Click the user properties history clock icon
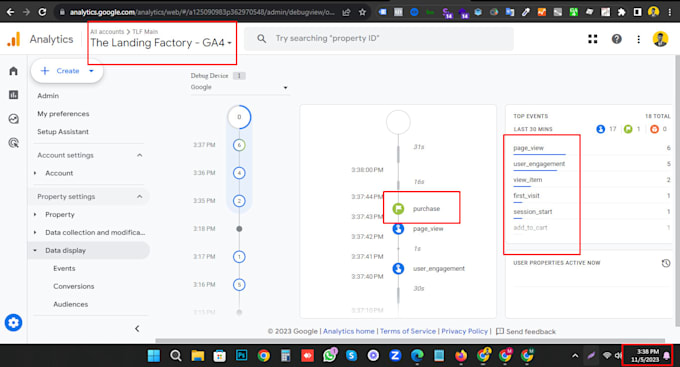Screen dimensions: 680x367 pyautogui.click(x=666, y=263)
